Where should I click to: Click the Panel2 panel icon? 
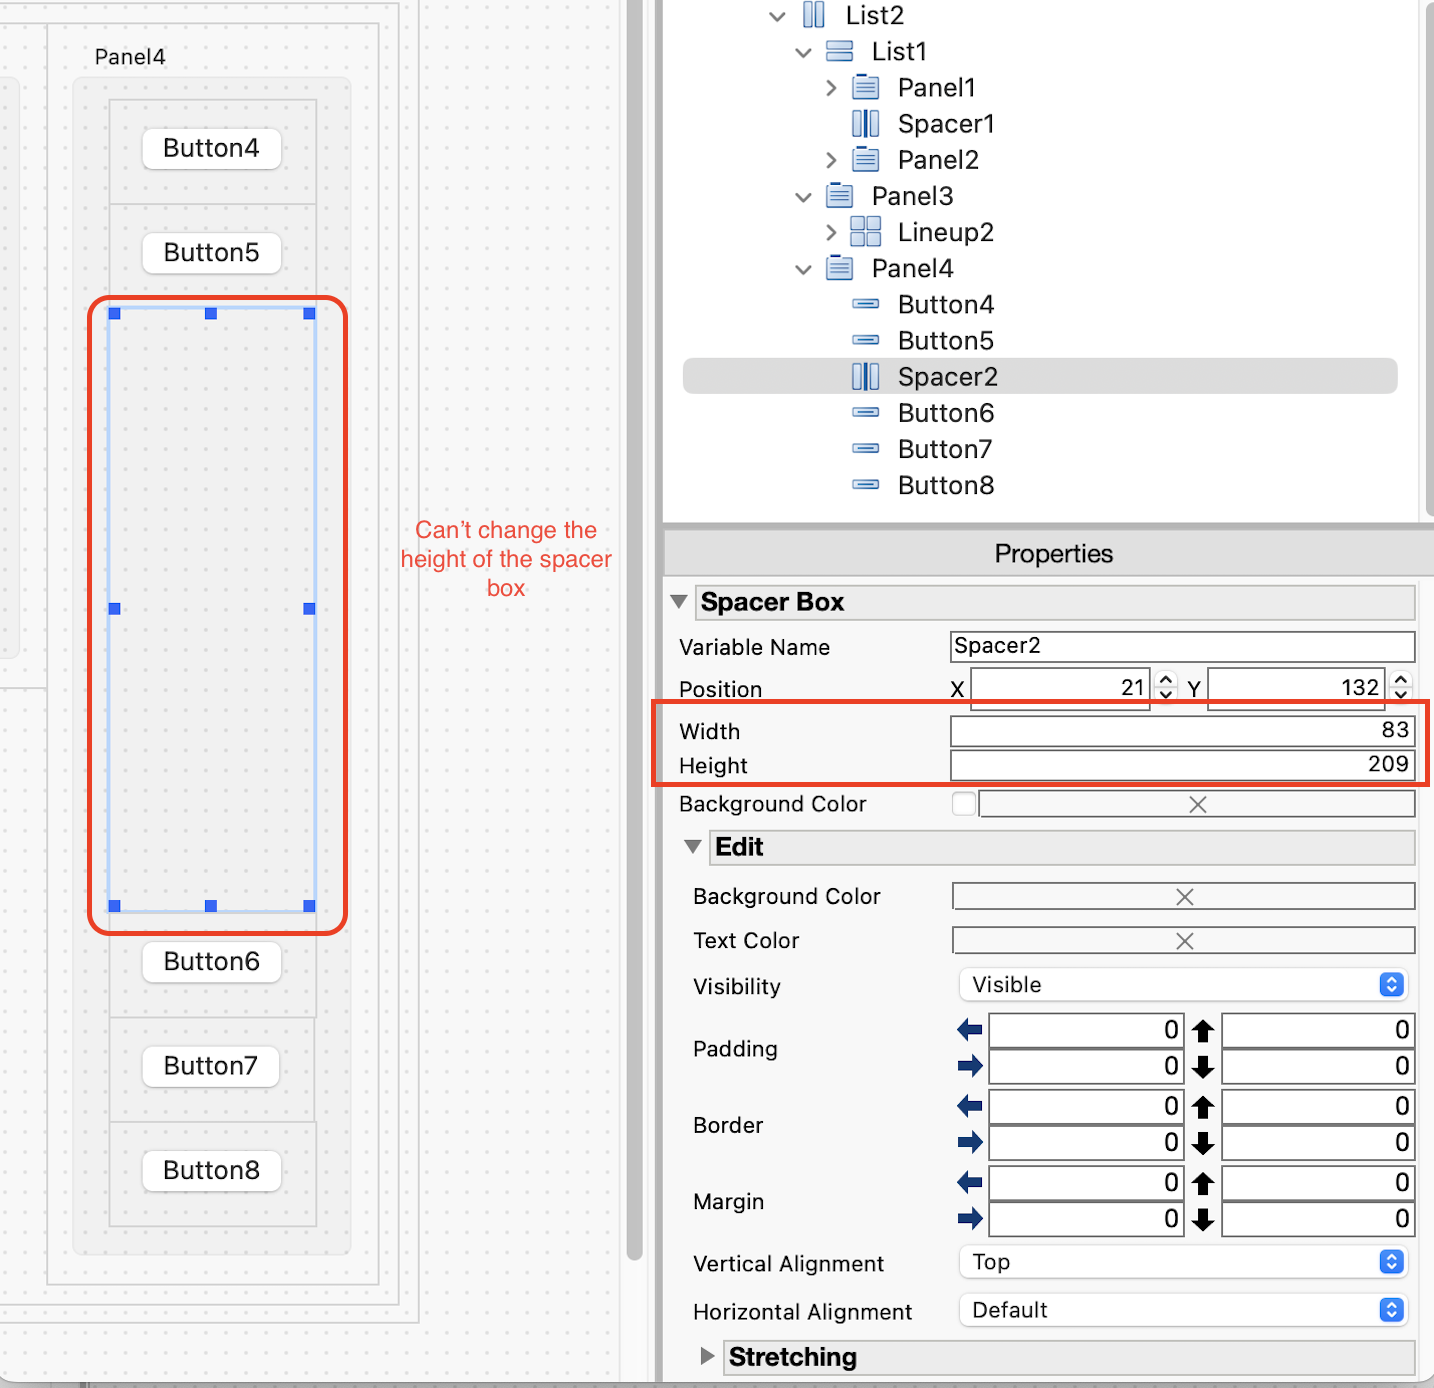(864, 159)
